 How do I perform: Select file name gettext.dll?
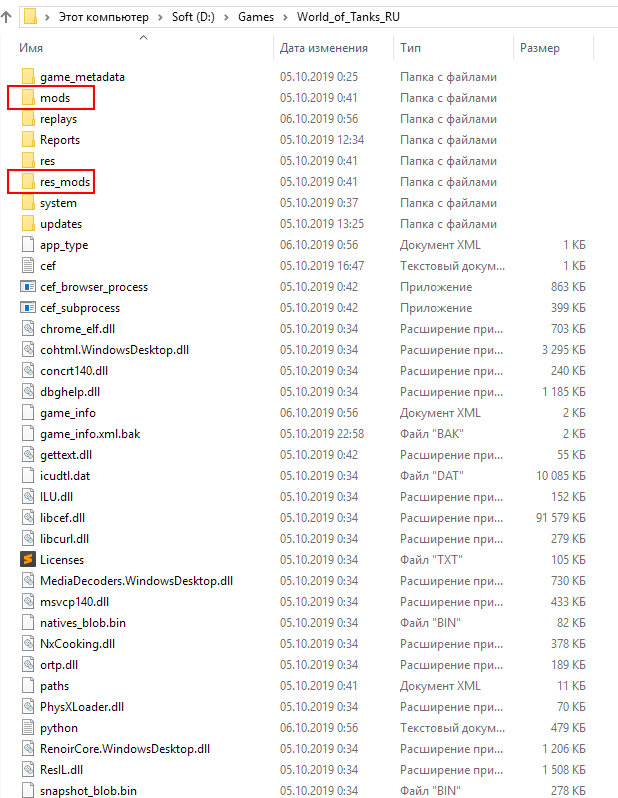click(x=66, y=455)
